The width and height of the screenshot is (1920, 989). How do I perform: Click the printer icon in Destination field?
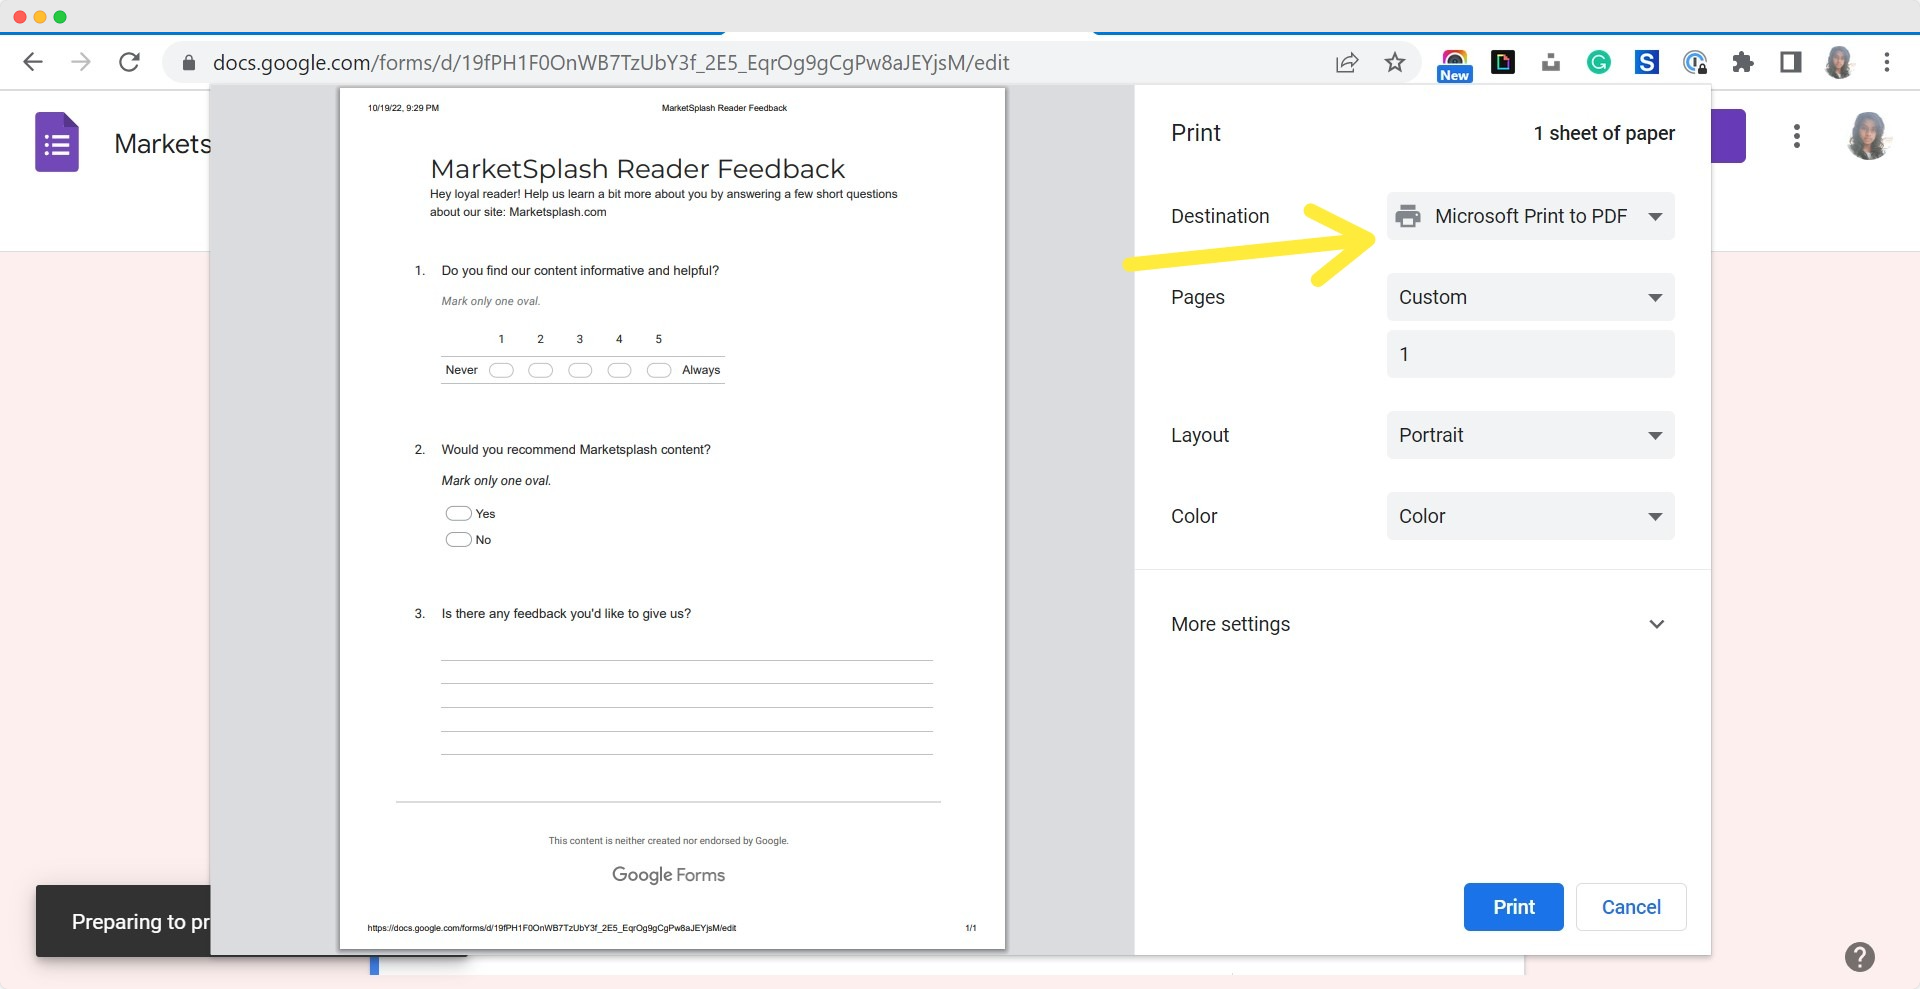click(1408, 216)
